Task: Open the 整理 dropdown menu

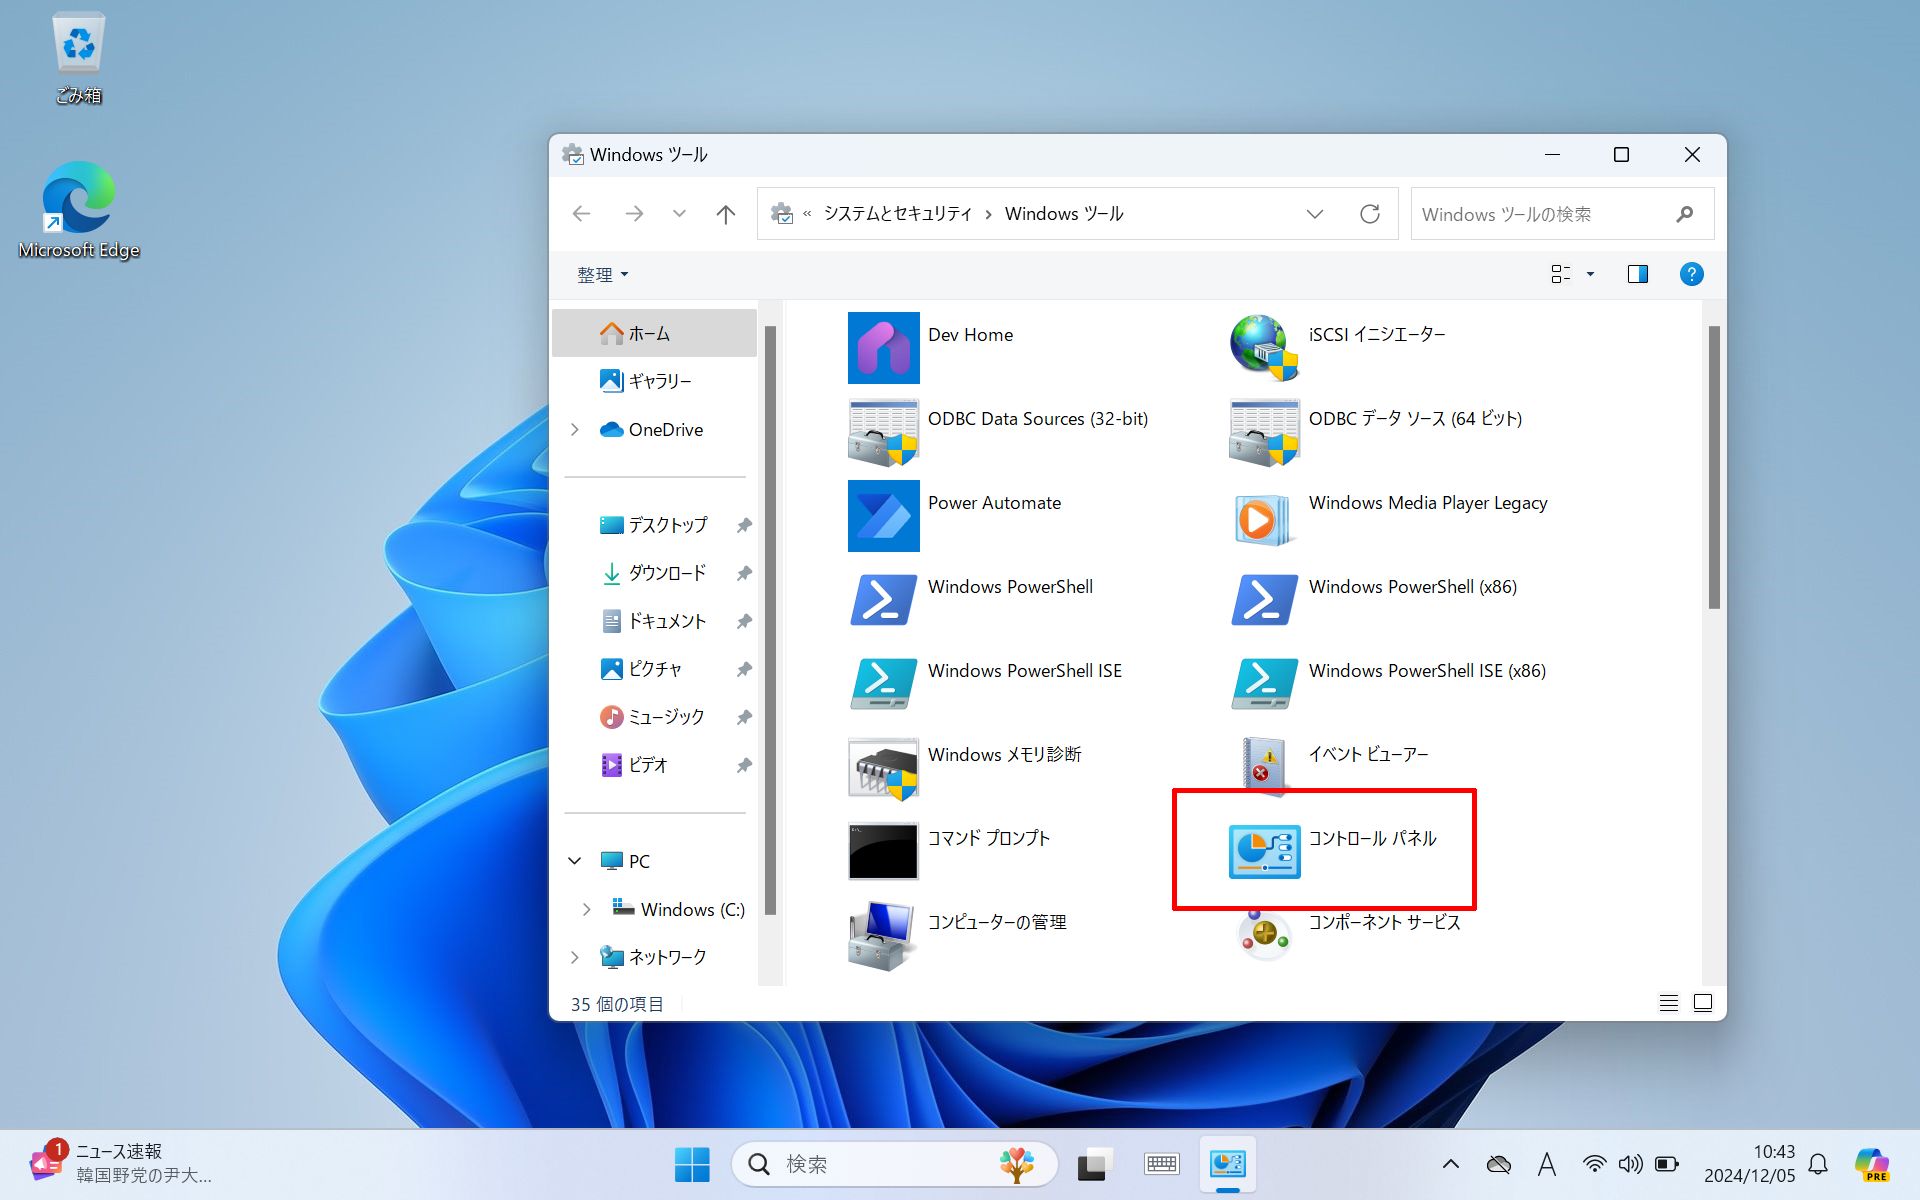Action: click(x=602, y=274)
